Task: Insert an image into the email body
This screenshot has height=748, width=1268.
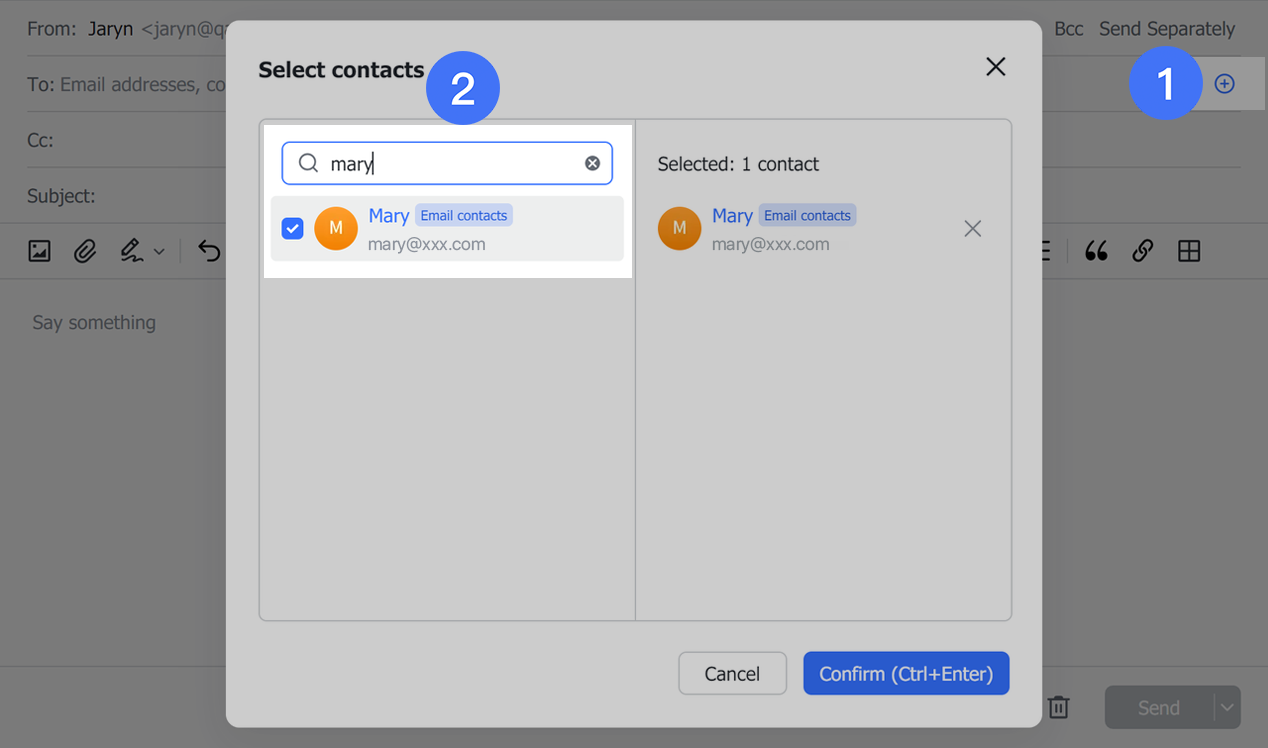Action: pos(39,251)
